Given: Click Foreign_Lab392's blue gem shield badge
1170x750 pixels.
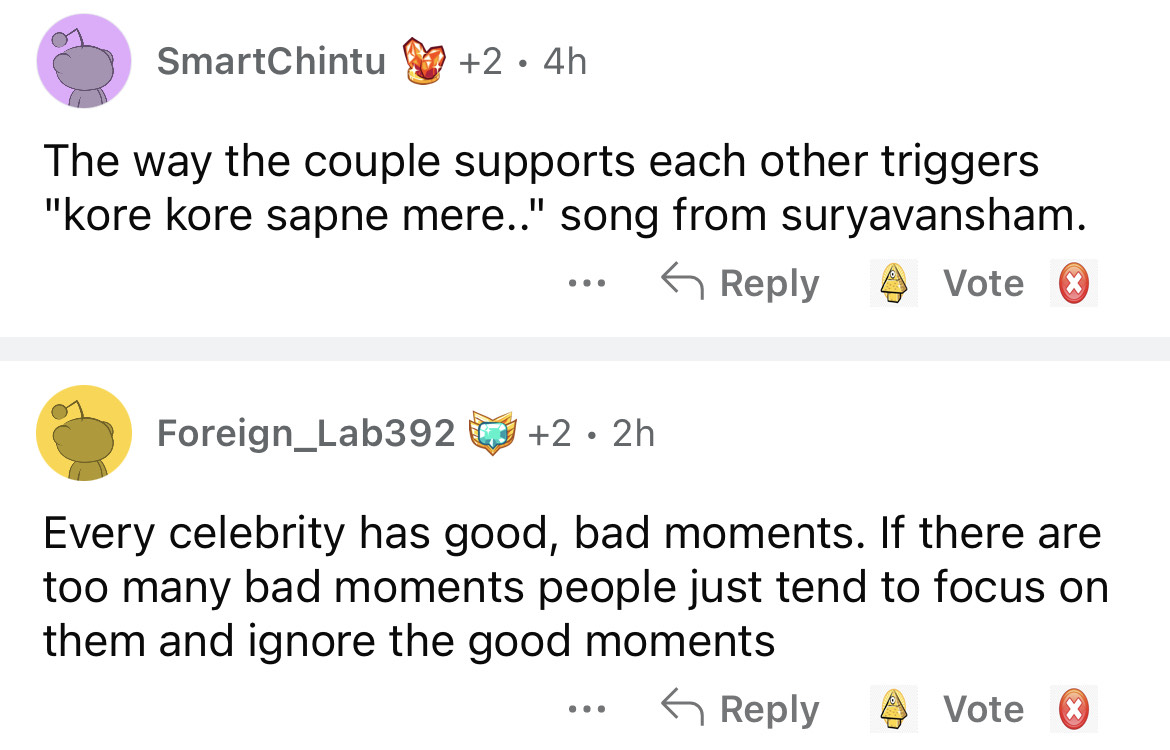Looking at the screenshot, I should click(x=492, y=433).
